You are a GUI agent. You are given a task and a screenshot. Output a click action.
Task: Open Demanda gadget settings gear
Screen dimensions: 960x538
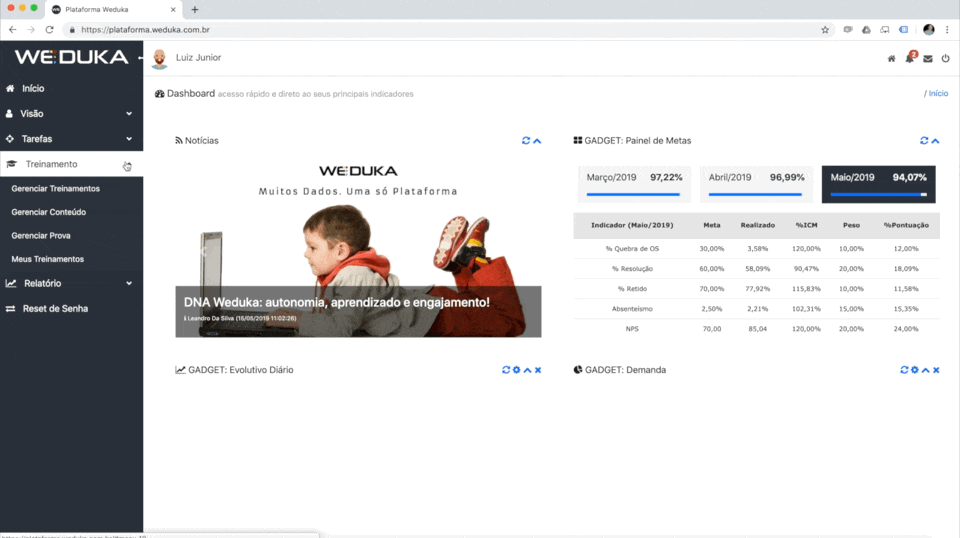click(x=915, y=370)
